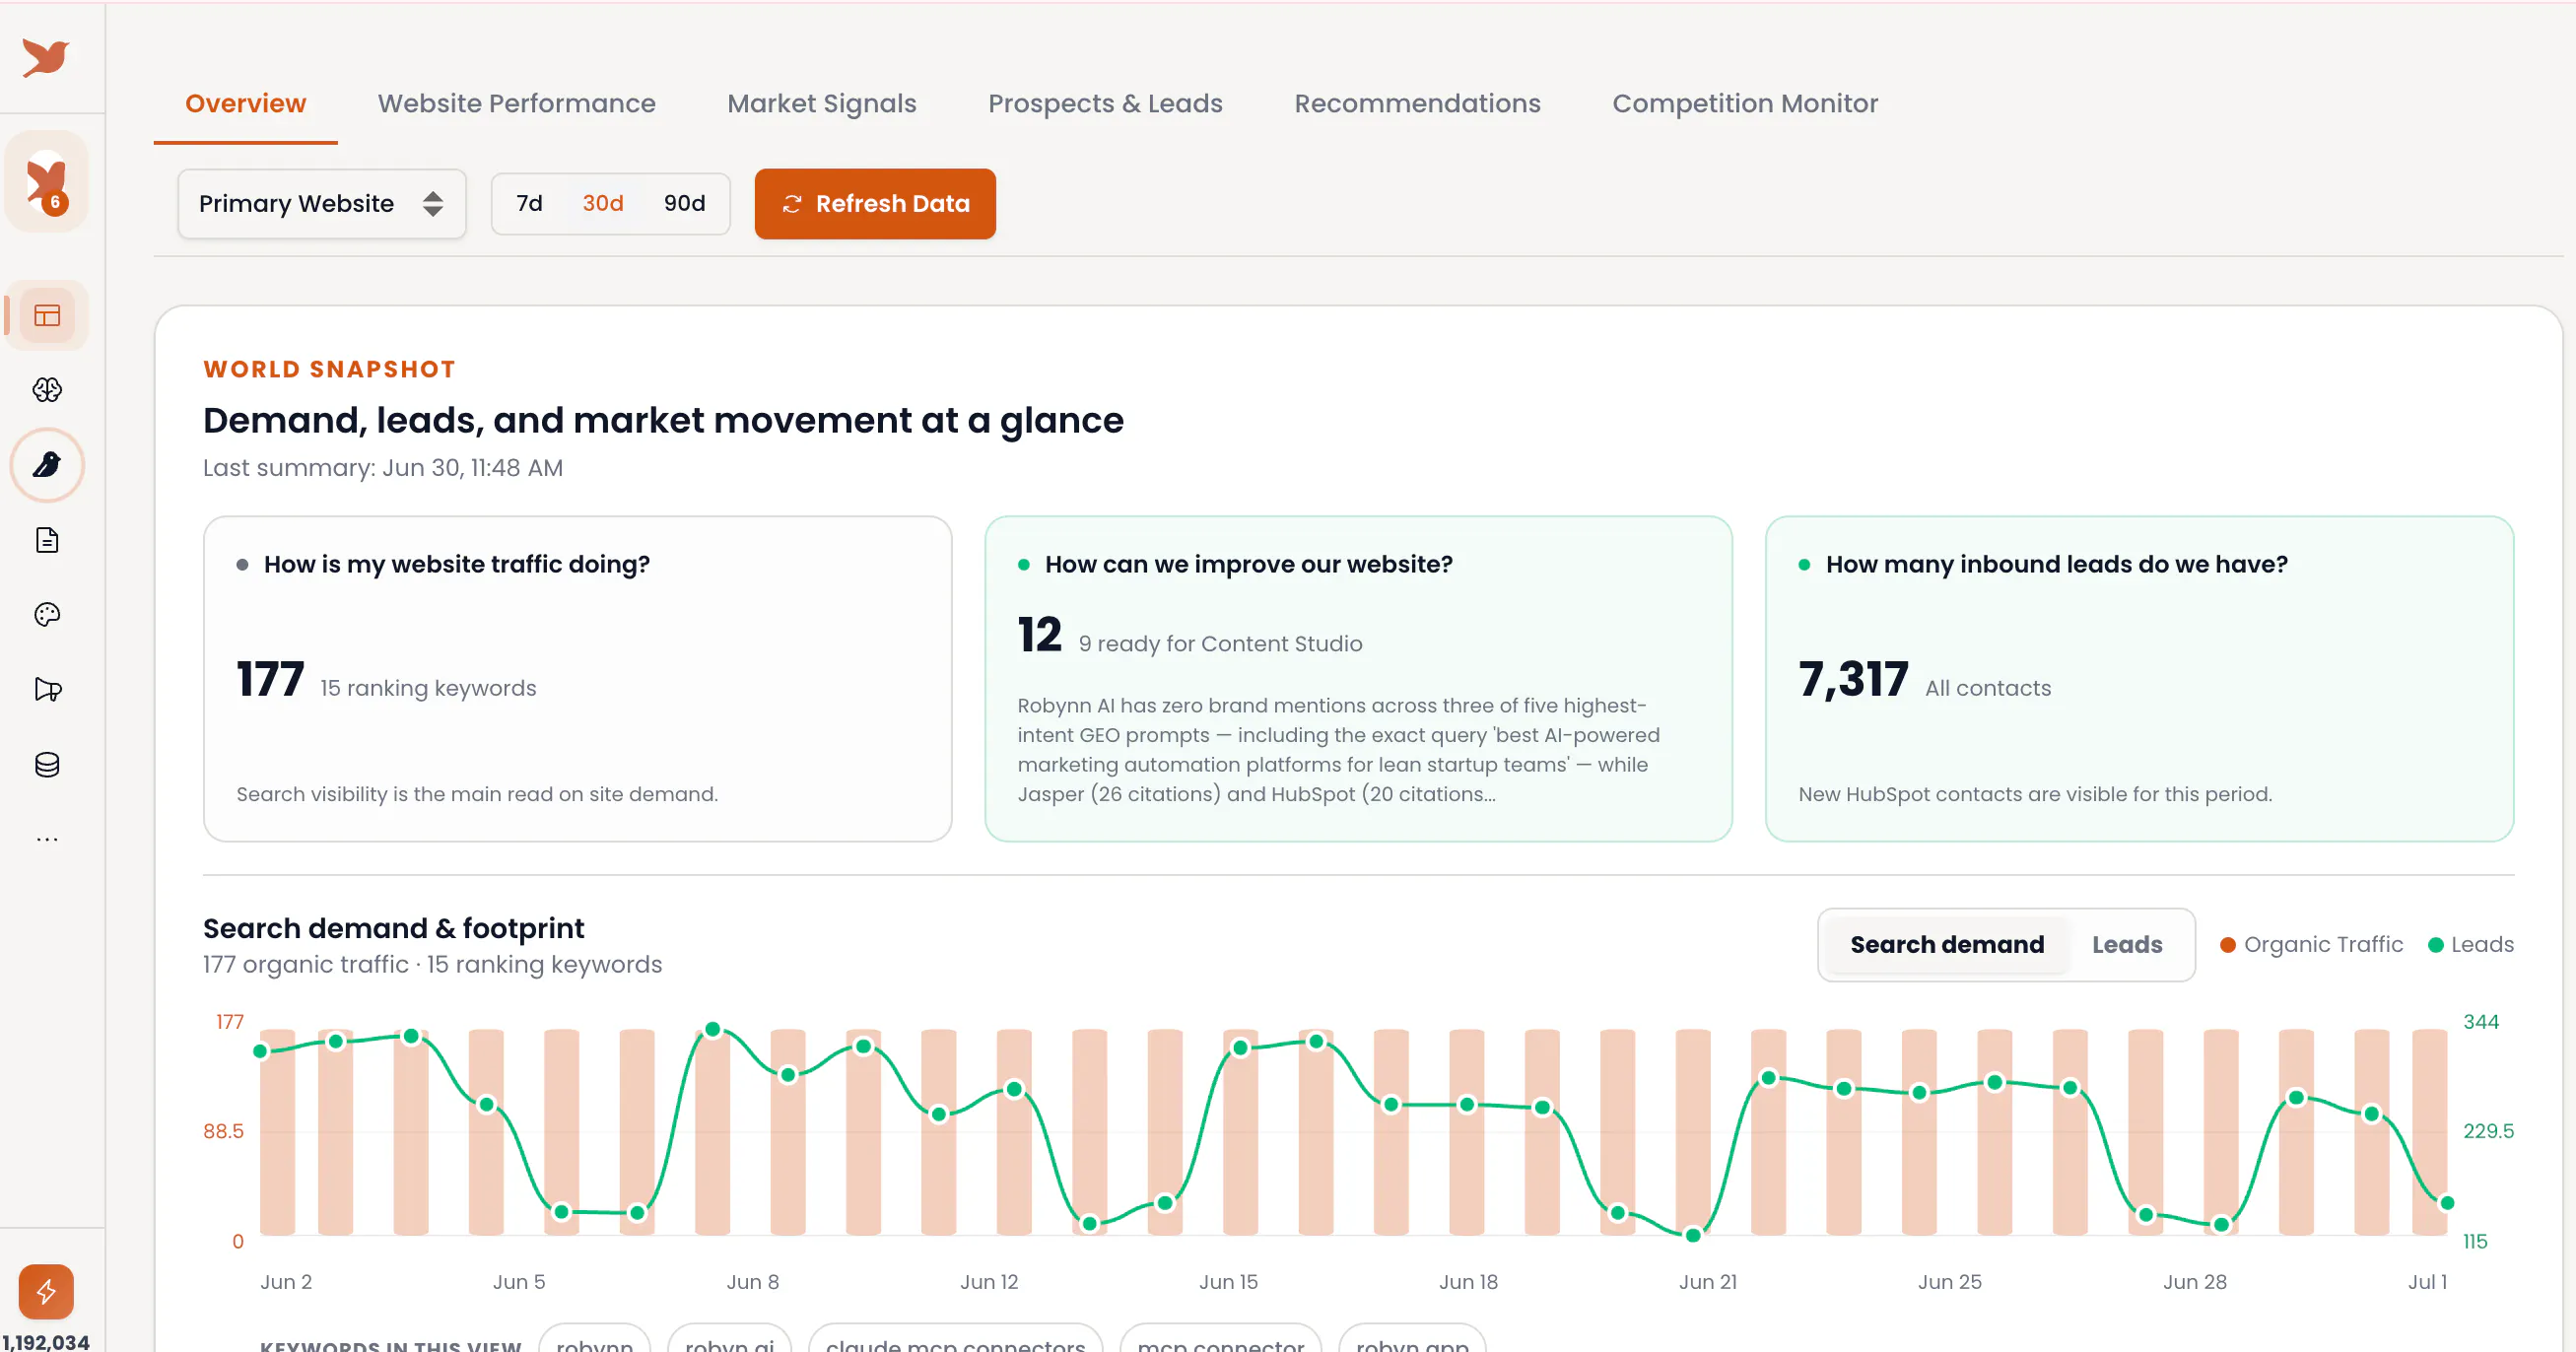This screenshot has height=1352, width=2576.
Task: Open the megaphone campaigns icon in sidebar
Action: [47, 689]
